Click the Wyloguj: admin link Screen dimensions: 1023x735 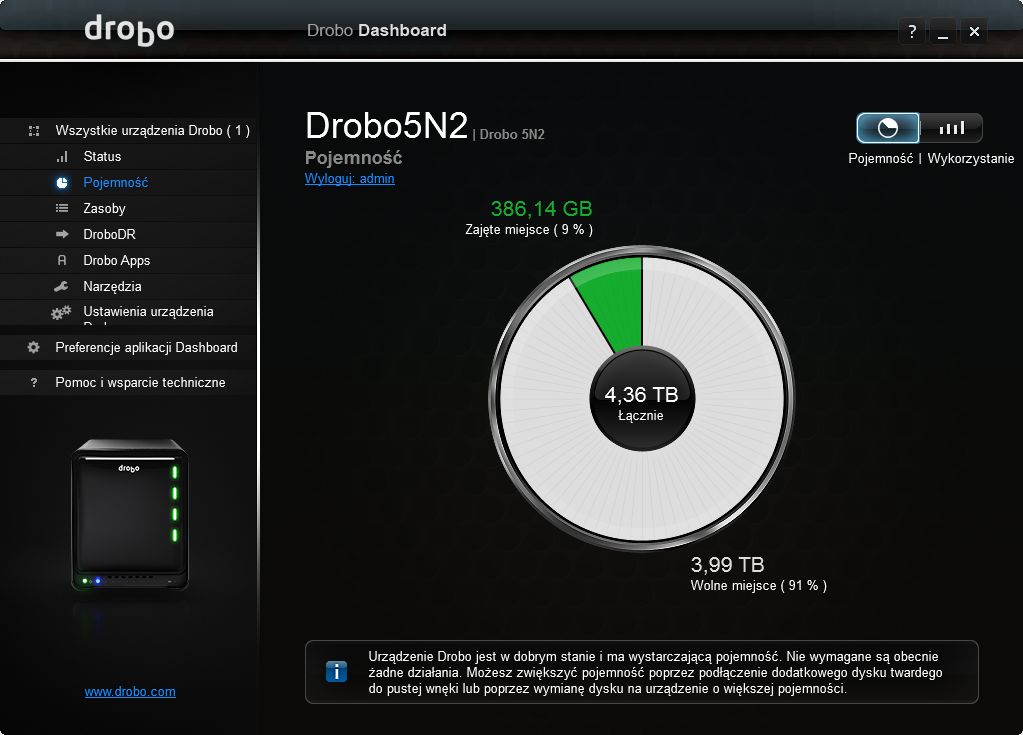pyautogui.click(x=350, y=179)
